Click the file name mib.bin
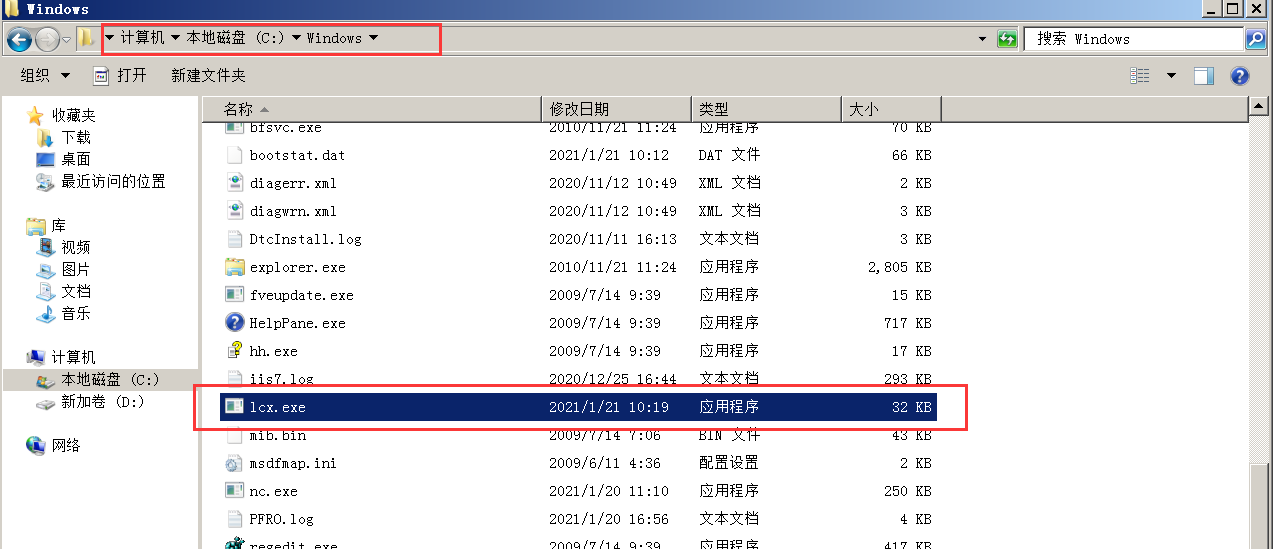This screenshot has width=1273, height=549. point(278,435)
